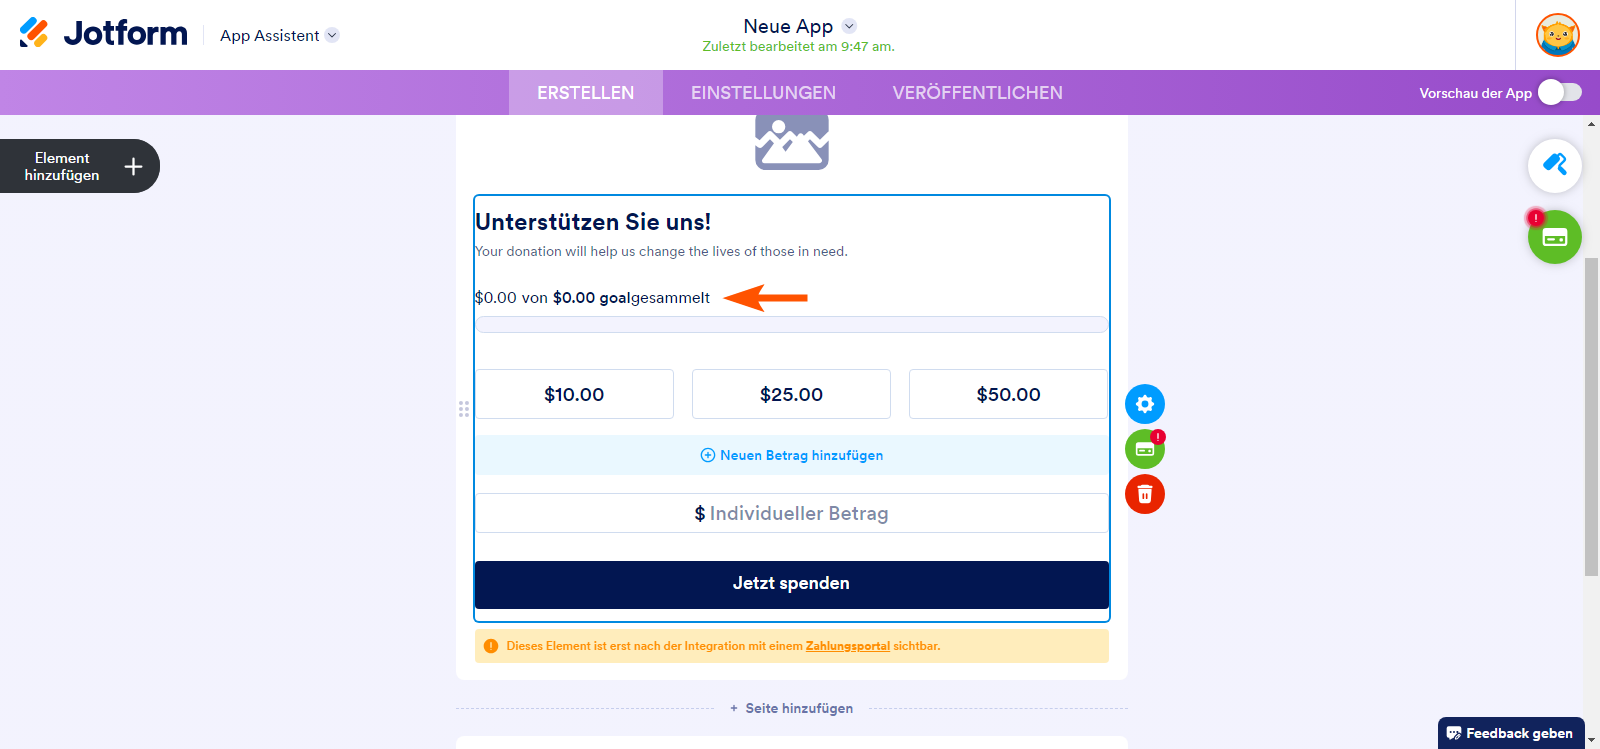The image size is (1600, 749).
Task: Open the user avatar menu
Action: 1557,35
